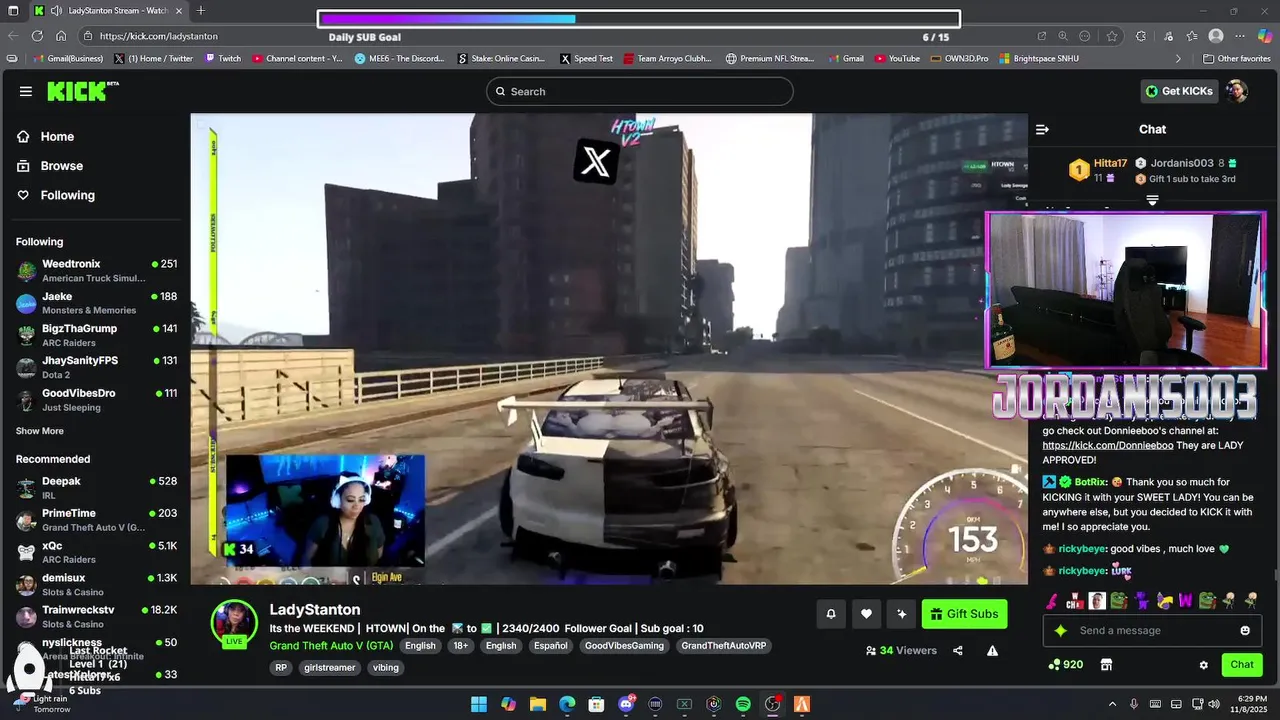Click the green Chat send button
Screen dimensions: 1280x720
1242,664
